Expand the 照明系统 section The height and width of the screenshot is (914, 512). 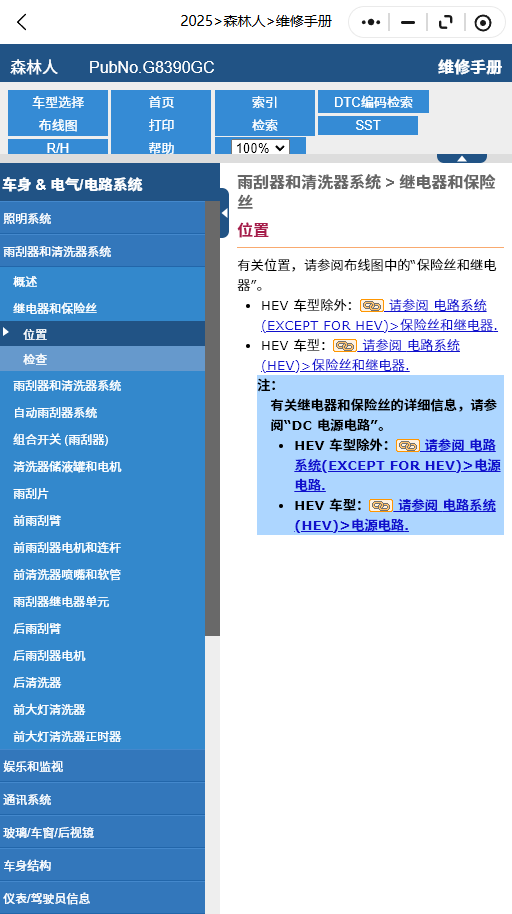point(102,219)
